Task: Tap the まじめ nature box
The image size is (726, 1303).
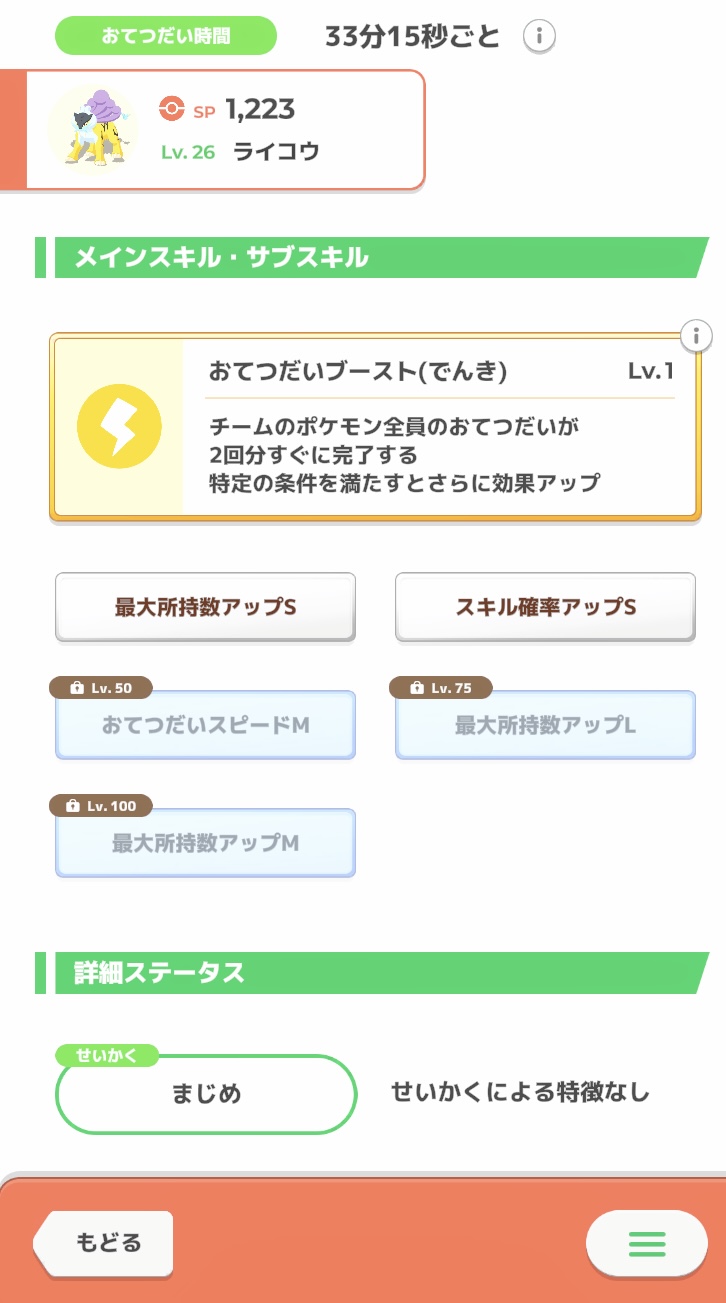Action: (206, 1093)
